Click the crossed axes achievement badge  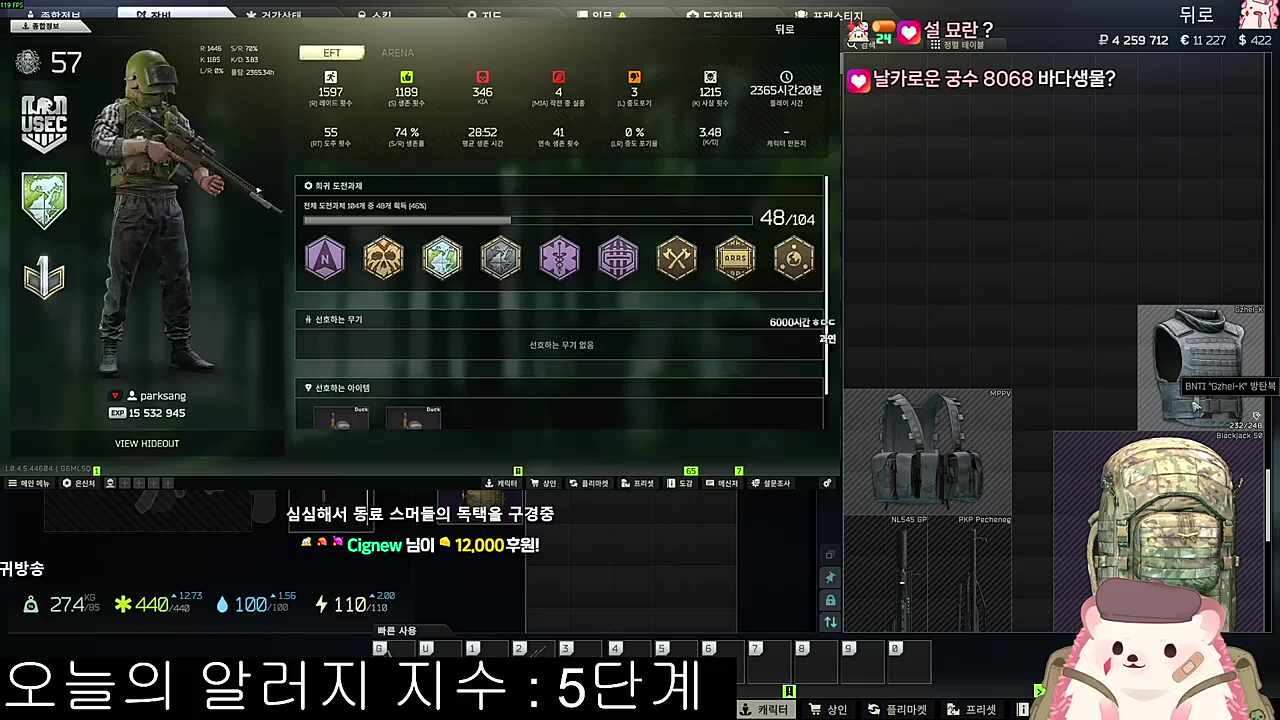[676, 258]
